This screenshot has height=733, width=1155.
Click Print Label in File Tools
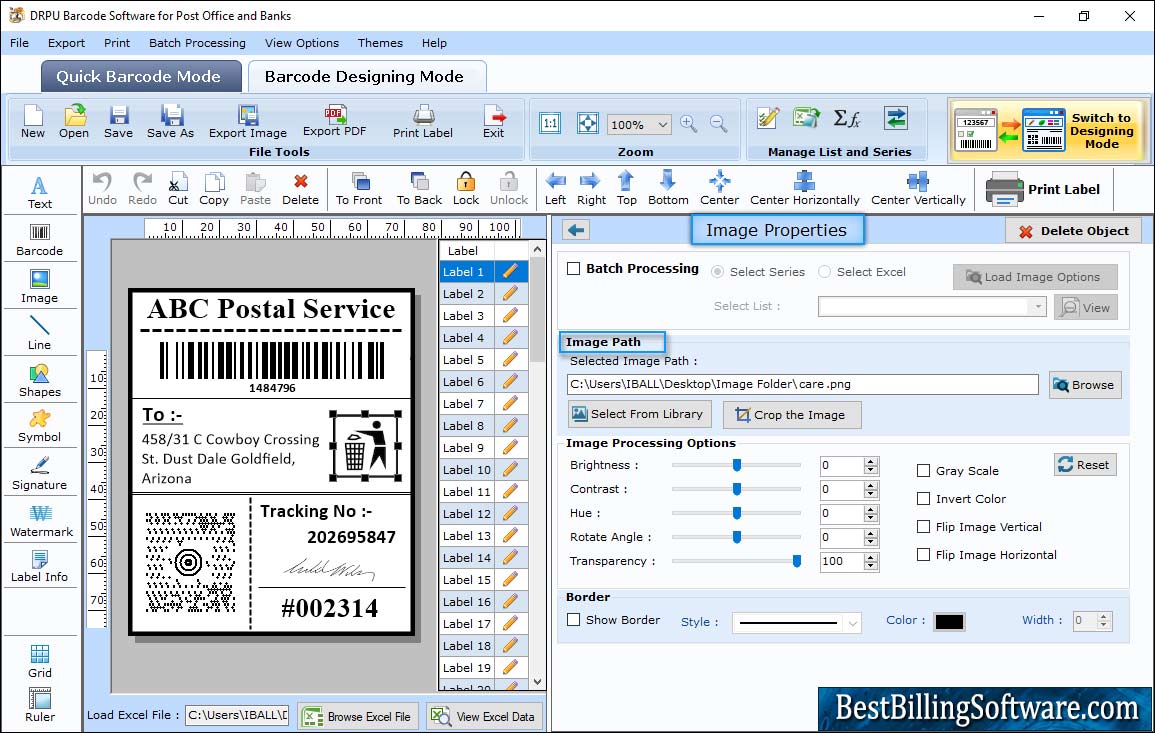pos(423,122)
